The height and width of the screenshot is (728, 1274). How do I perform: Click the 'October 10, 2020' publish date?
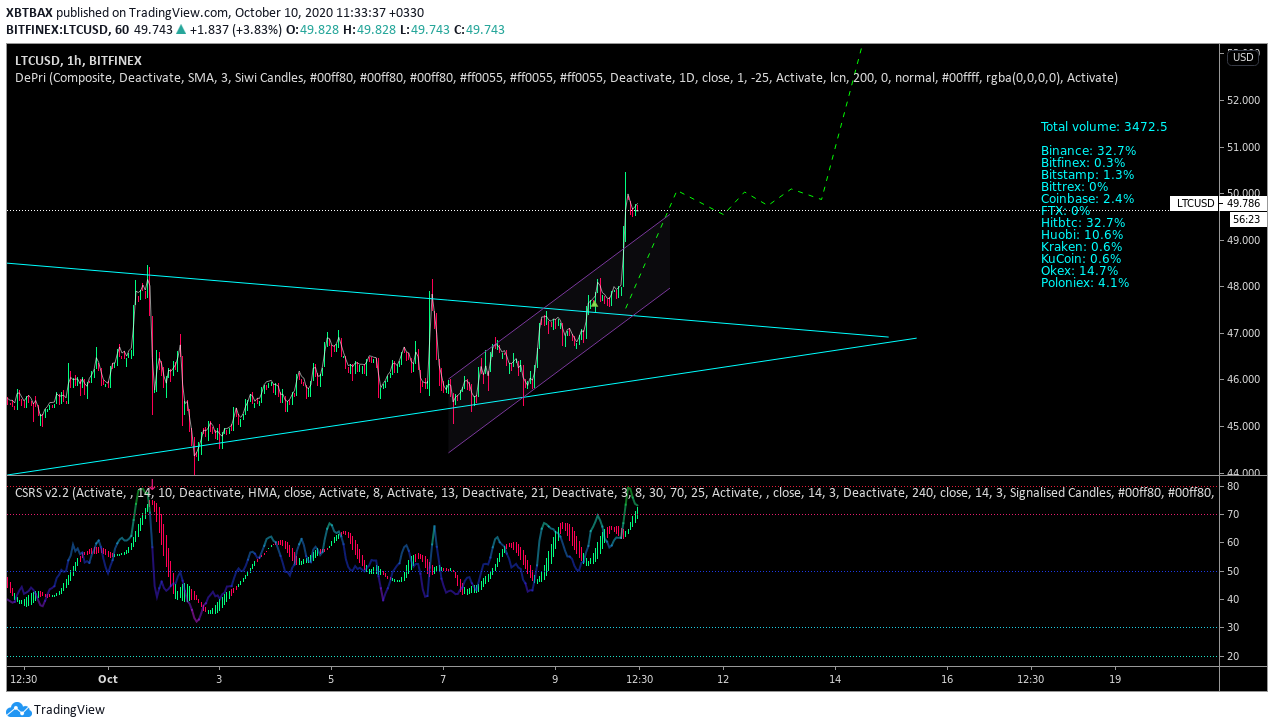pos(281,13)
